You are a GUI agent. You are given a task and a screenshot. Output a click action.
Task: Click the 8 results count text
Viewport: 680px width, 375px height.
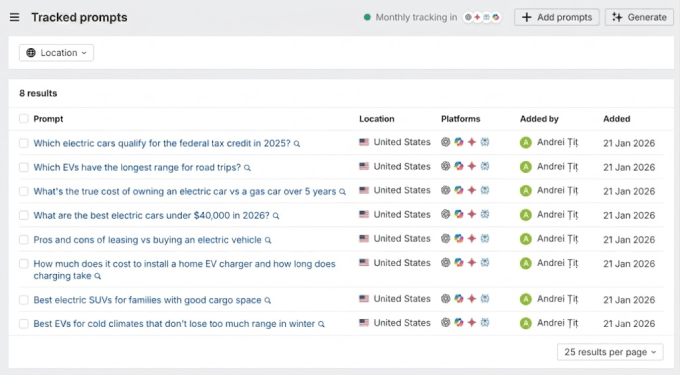(x=38, y=93)
